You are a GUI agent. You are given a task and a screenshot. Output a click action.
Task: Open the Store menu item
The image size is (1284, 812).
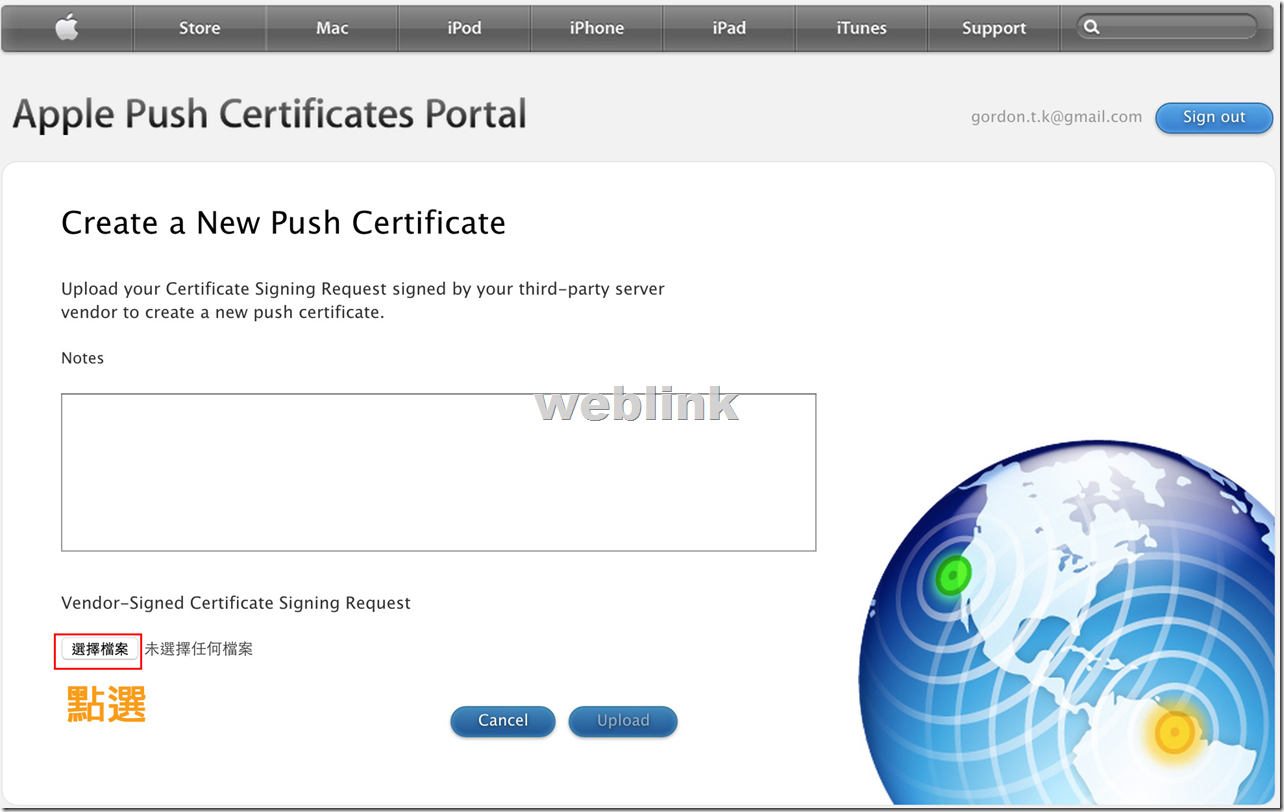click(x=200, y=28)
